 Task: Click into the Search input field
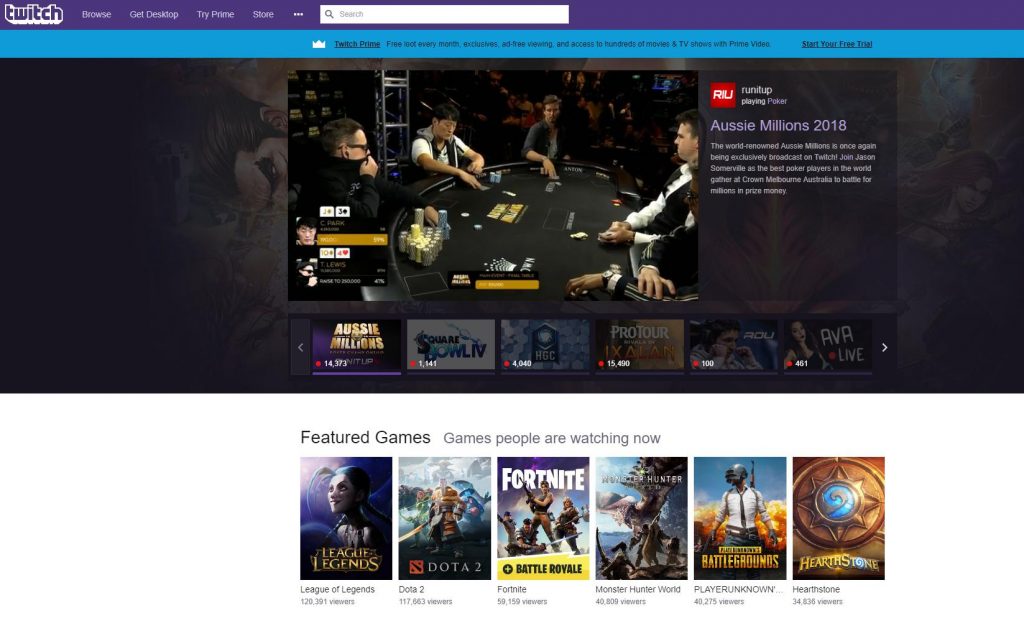pos(444,14)
